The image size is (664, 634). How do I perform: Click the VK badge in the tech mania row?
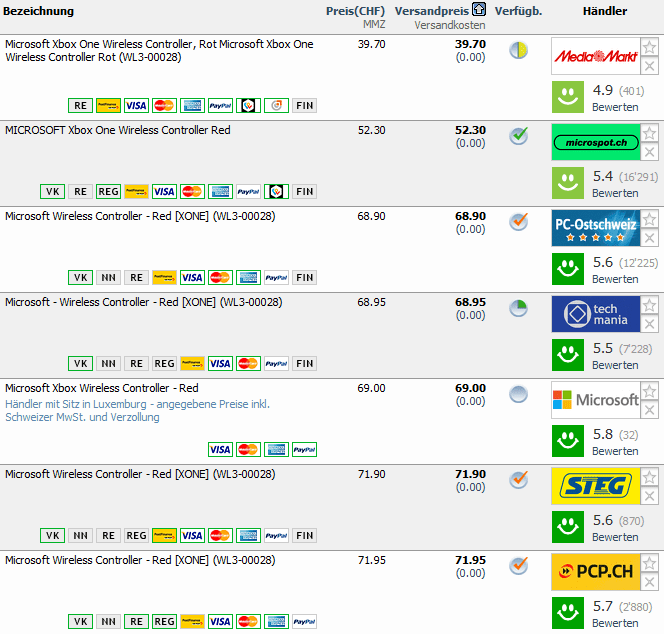click(80, 363)
